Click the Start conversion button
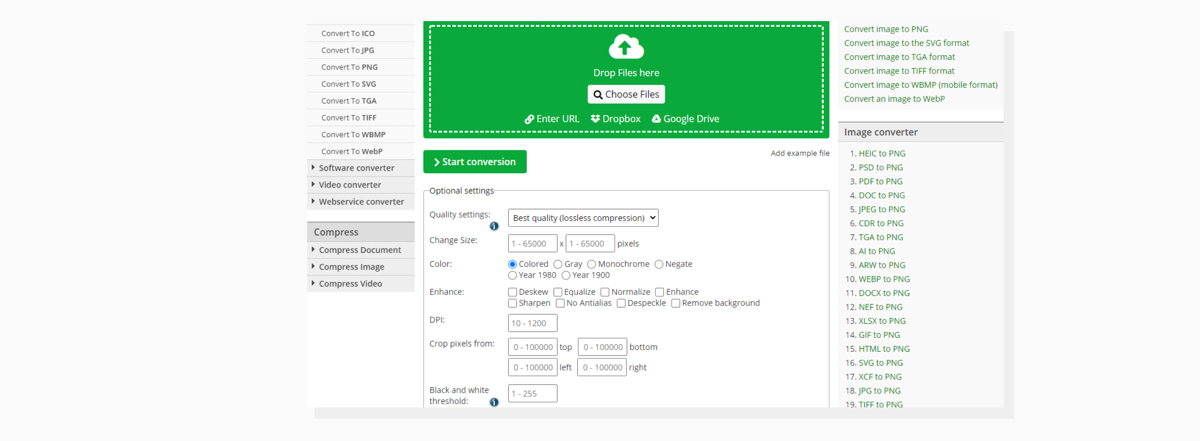 [475, 162]
